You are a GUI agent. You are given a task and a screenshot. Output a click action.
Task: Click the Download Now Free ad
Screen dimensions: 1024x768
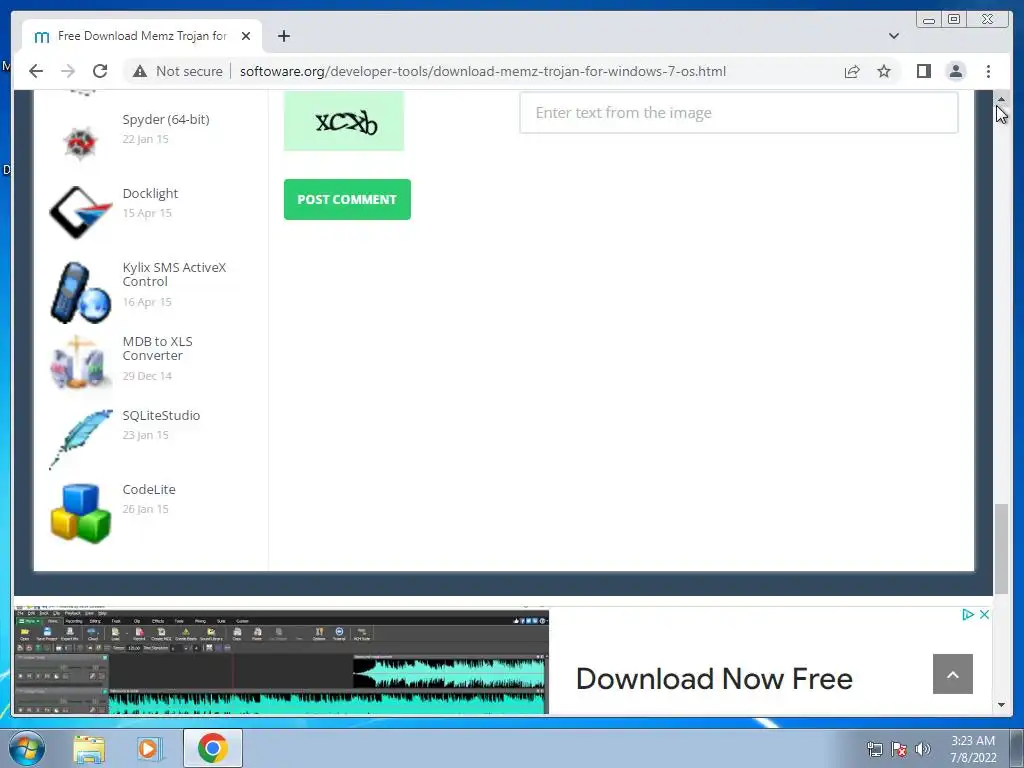[x=714, y=679]
